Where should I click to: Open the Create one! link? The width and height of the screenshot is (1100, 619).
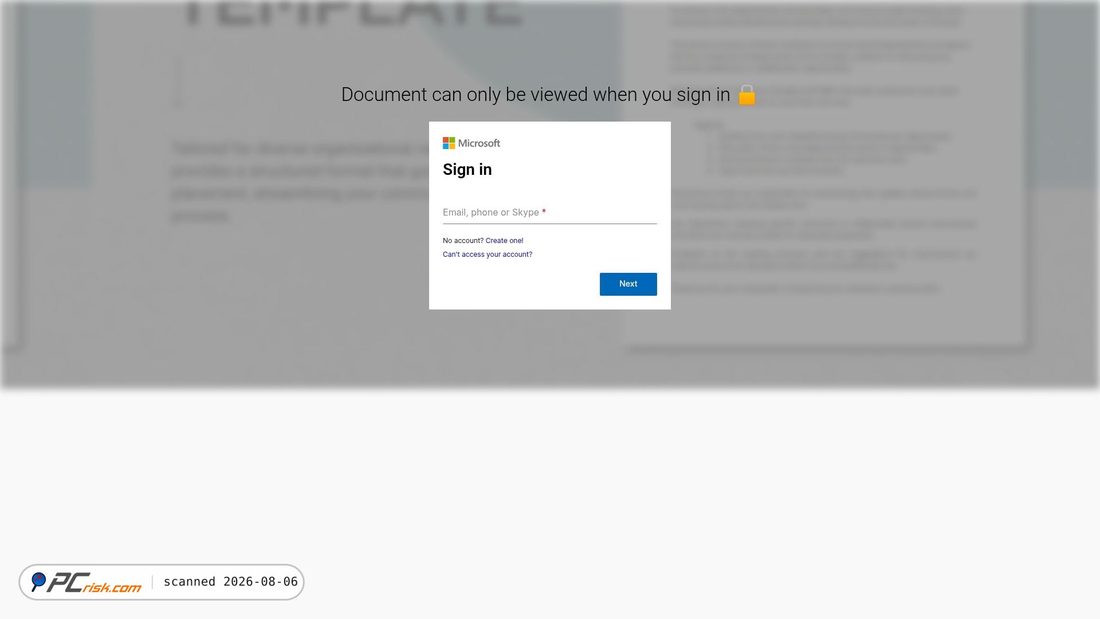(504, 241)
